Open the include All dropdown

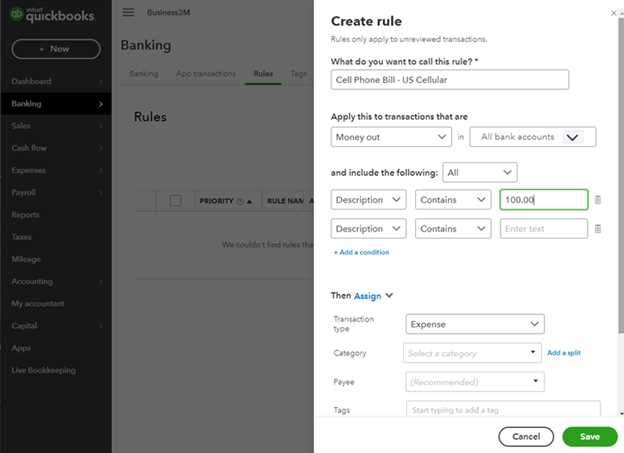point(480,172)
